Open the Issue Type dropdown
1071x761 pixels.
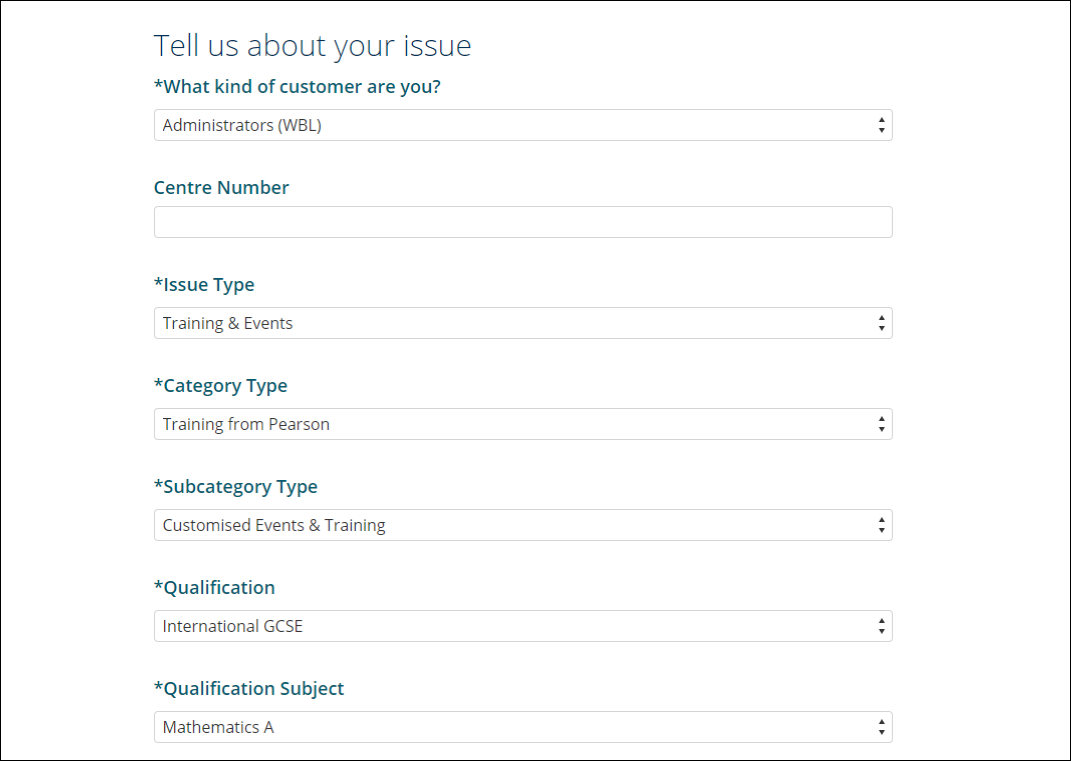(522, 322)
